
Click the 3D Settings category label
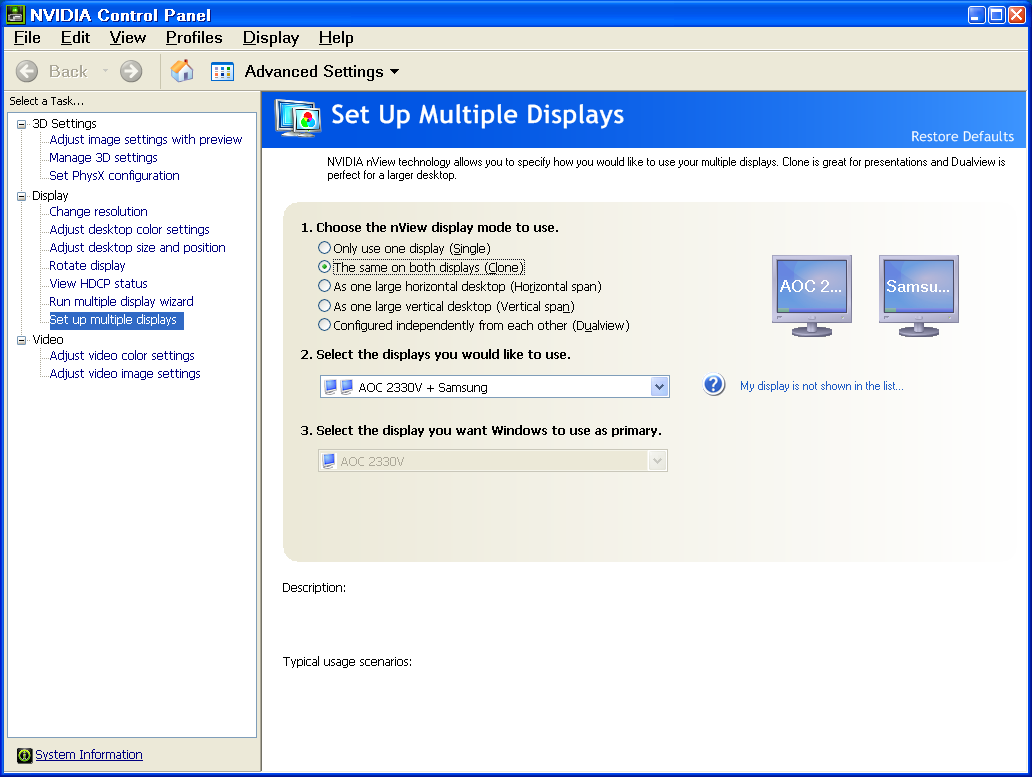pyautogui.click(x=64, y=124)
